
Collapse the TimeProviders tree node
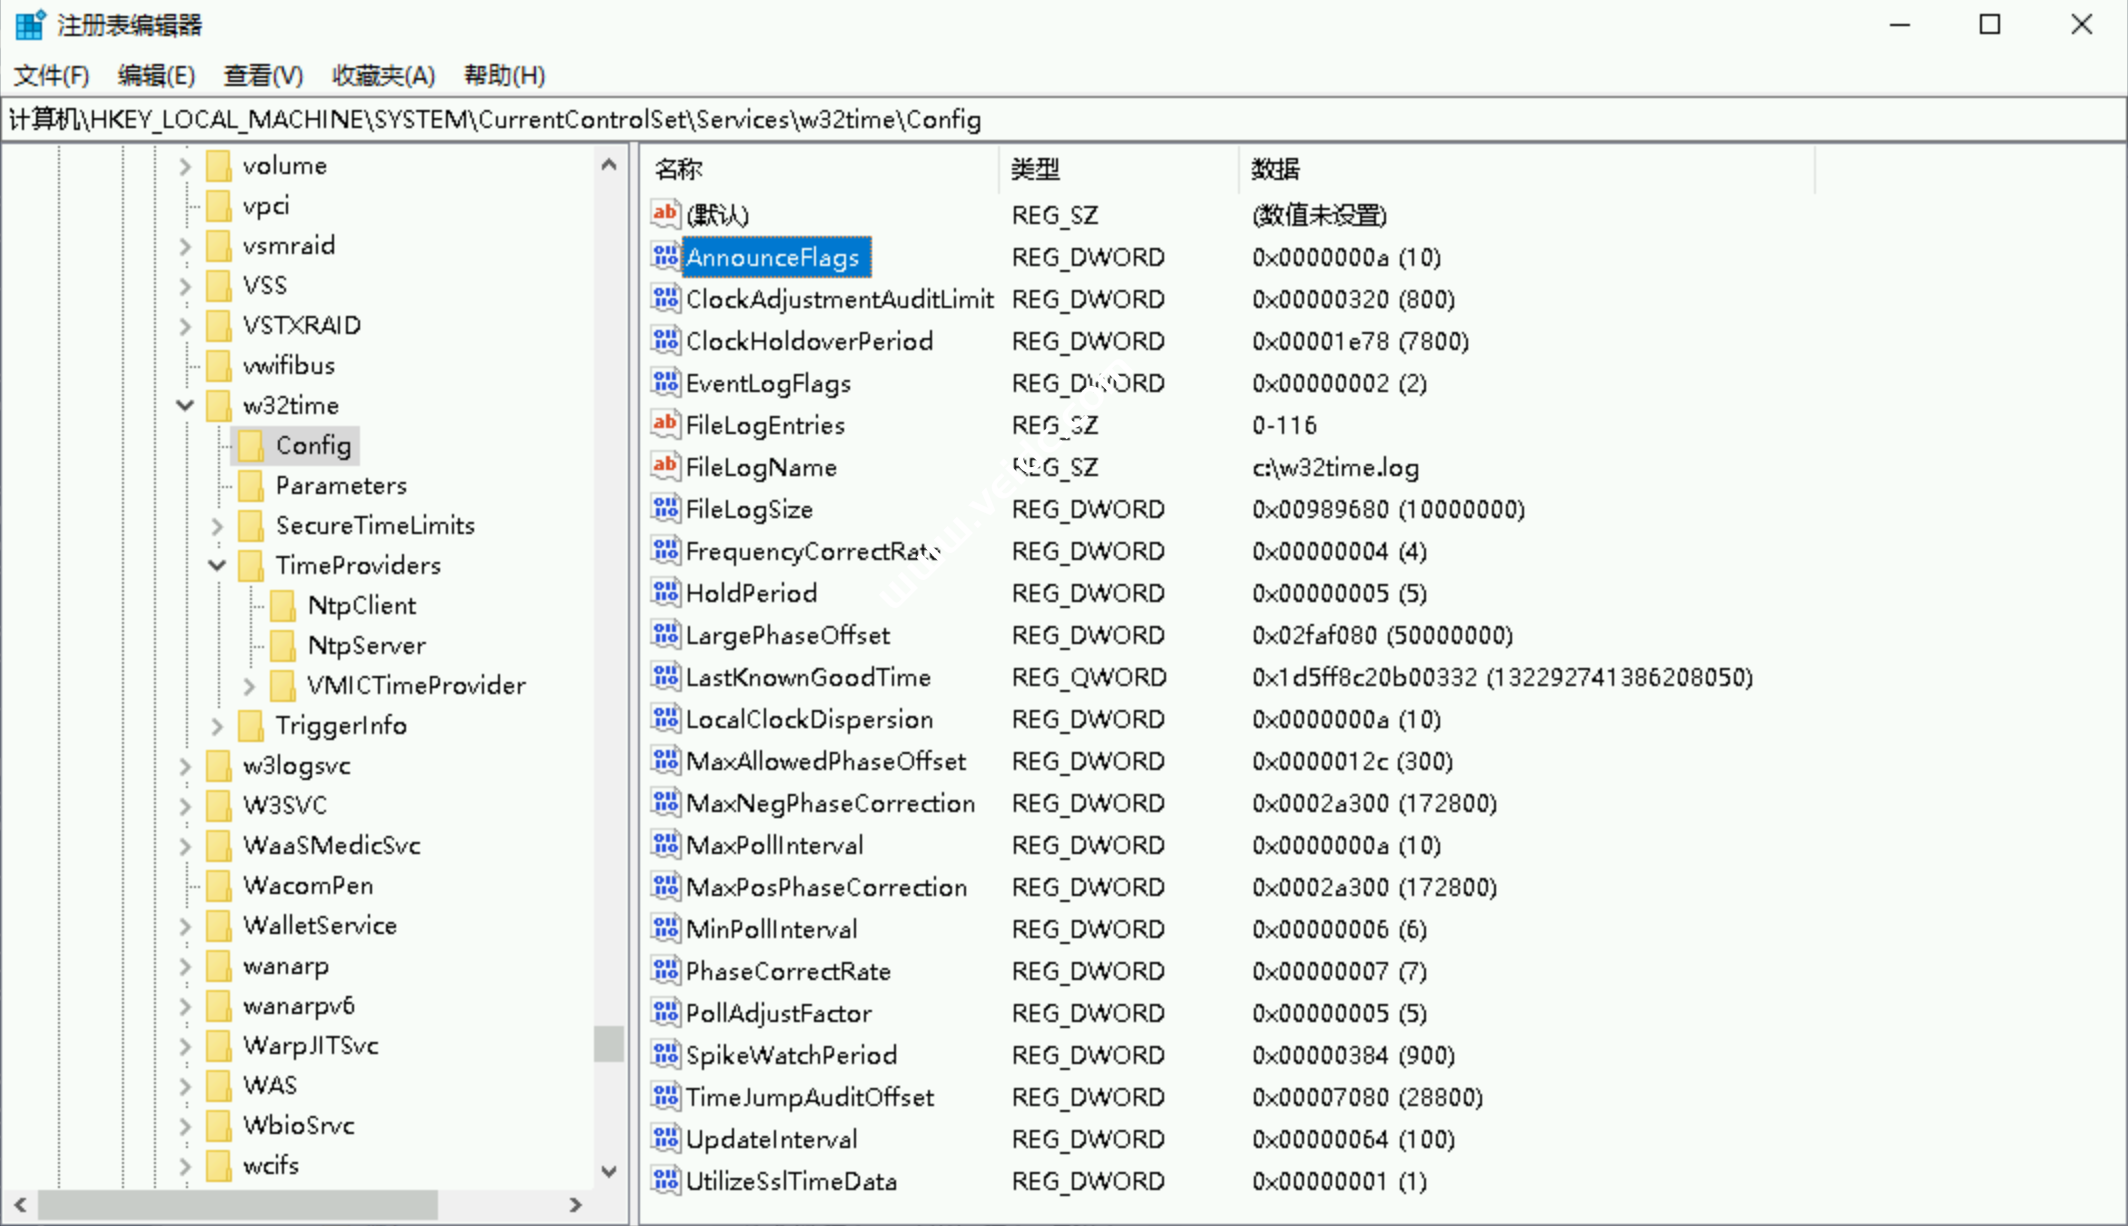click(x=217, y=565)
